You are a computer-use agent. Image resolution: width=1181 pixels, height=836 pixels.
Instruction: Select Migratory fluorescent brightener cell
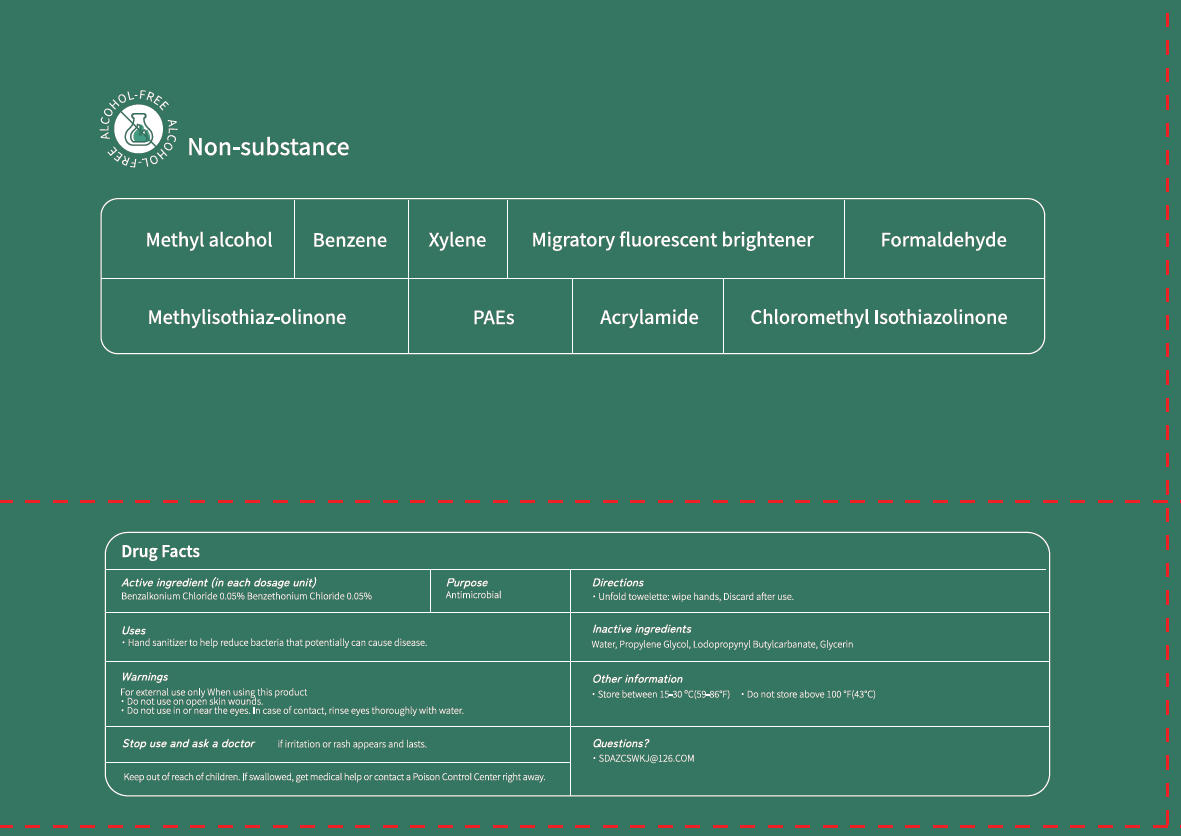click(672, 240)
